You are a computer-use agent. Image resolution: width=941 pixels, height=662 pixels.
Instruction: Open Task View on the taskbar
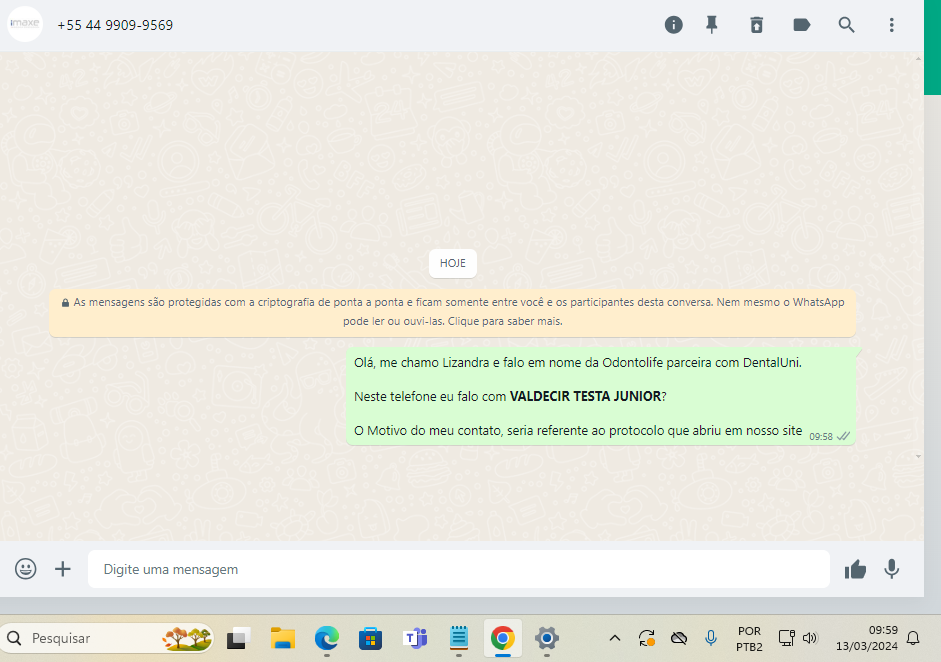[x=238, y=638]
